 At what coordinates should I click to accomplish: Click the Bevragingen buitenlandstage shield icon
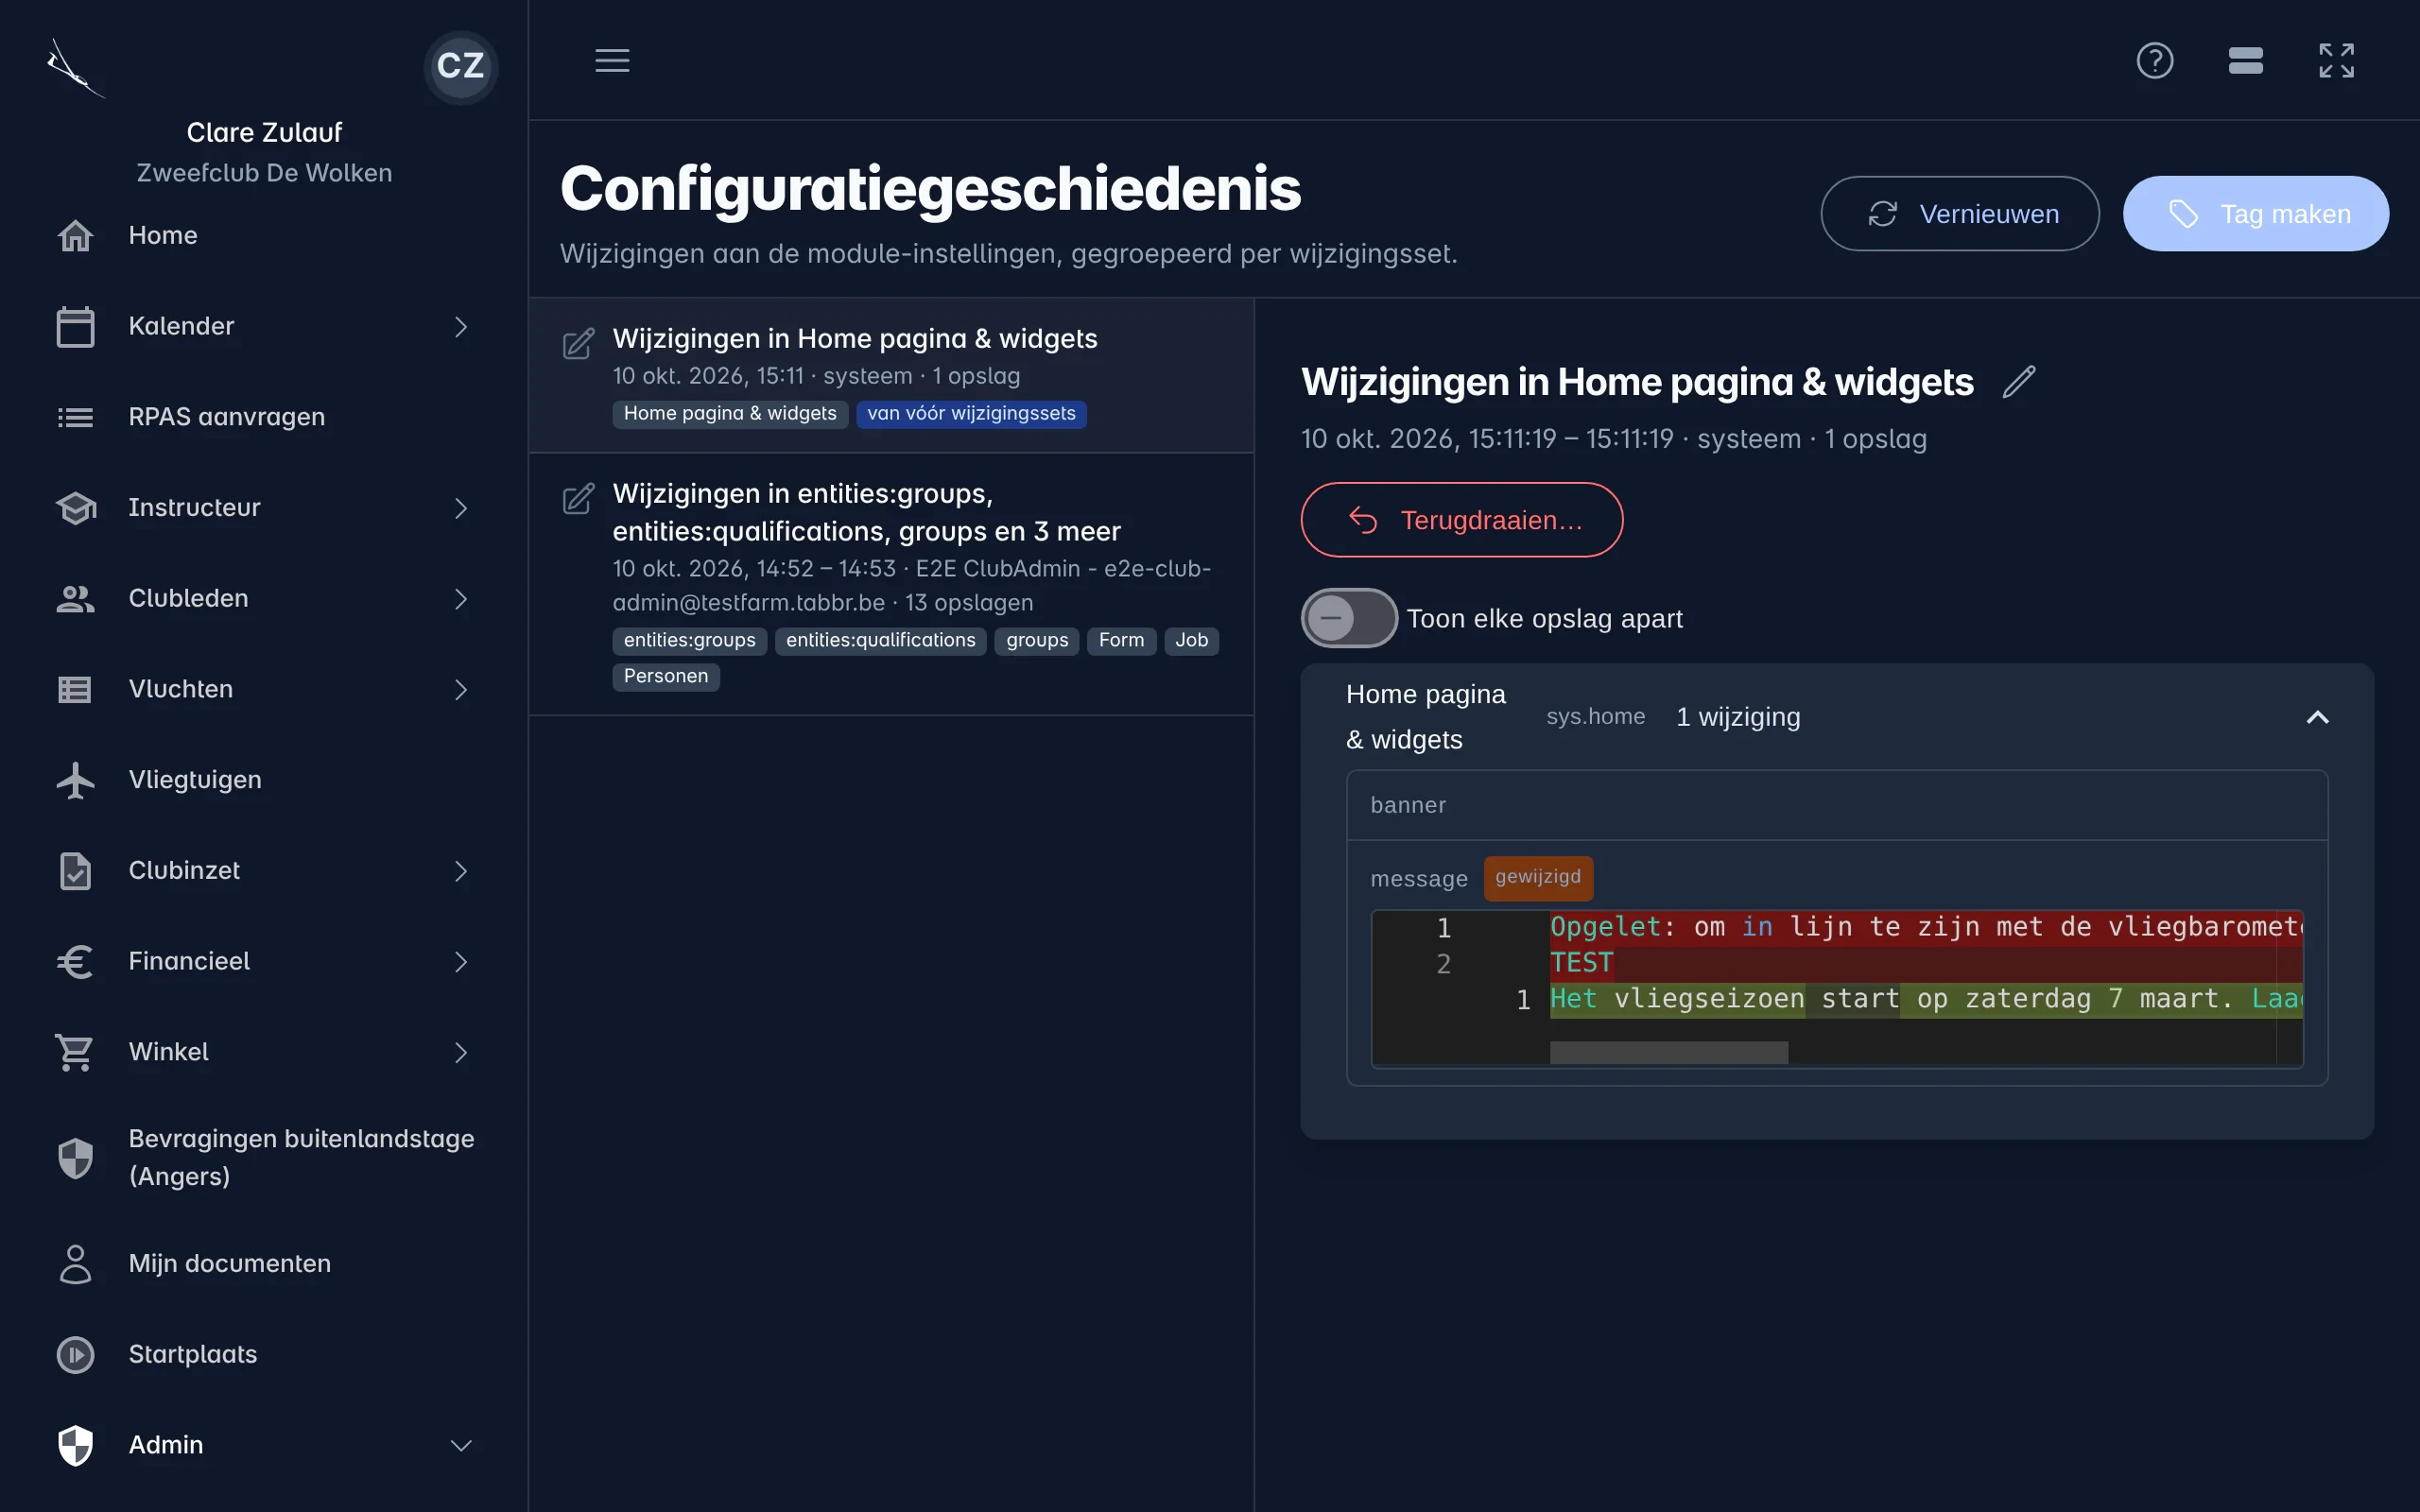76,1158
